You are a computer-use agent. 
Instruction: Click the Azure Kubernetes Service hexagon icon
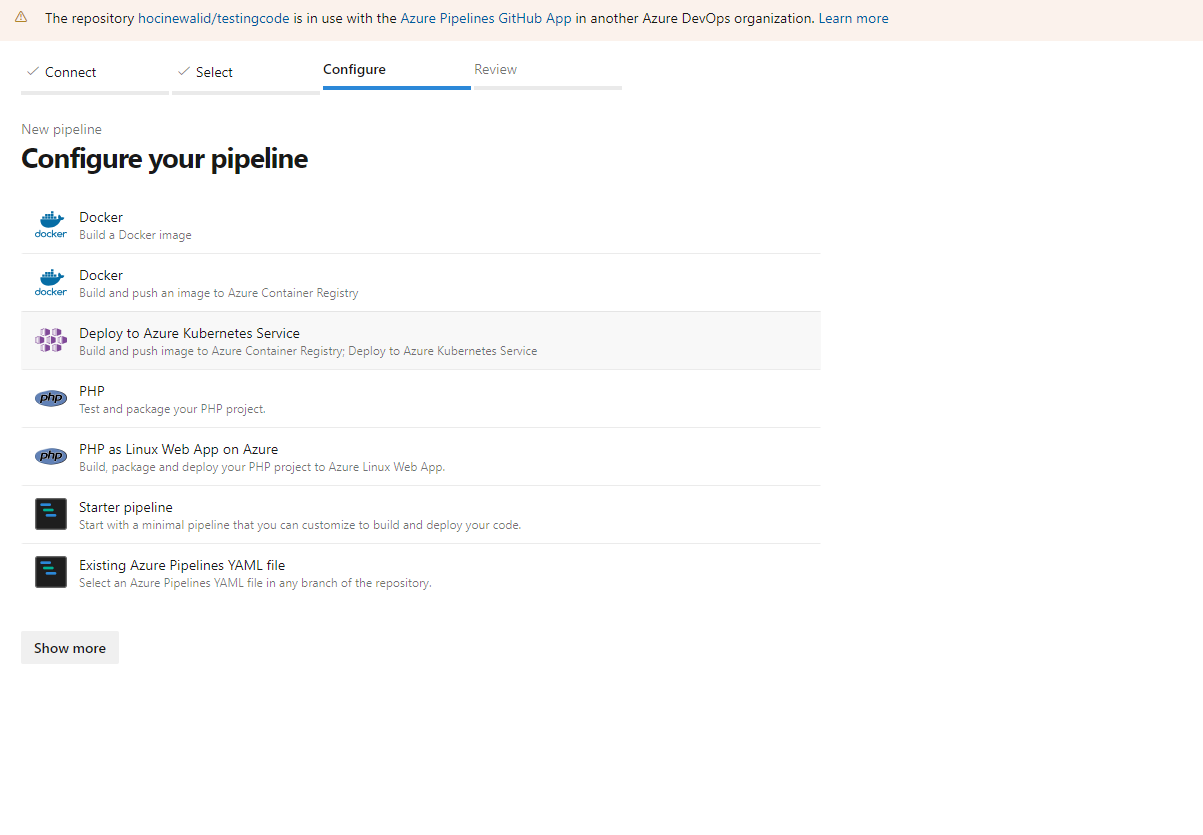[x=51, y=341]
